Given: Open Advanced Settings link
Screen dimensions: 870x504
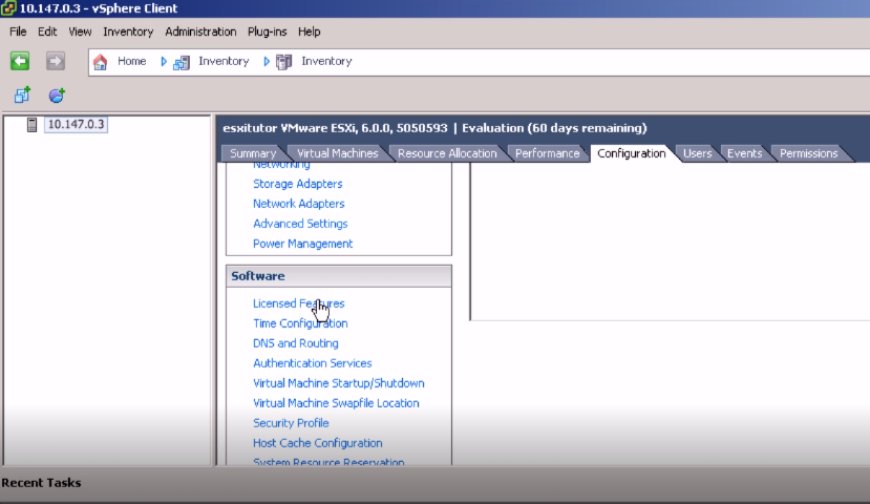Looking at the screenshot, I should point(300,224).
